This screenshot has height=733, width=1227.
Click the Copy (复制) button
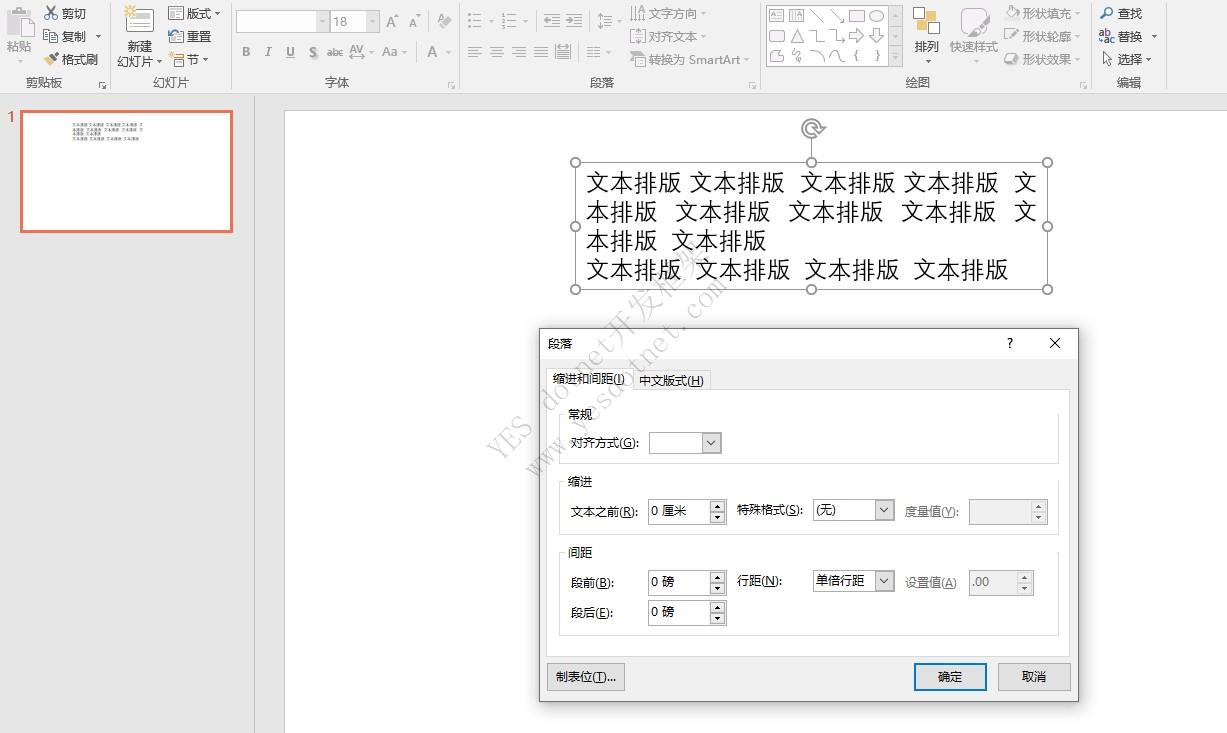tap(66, 37)
